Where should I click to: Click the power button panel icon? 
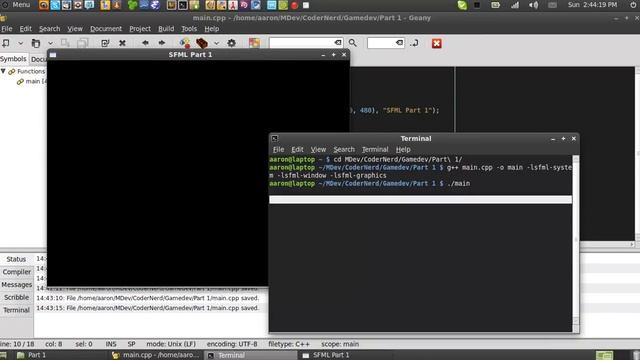pyautogui.click(x=633, y=5)
